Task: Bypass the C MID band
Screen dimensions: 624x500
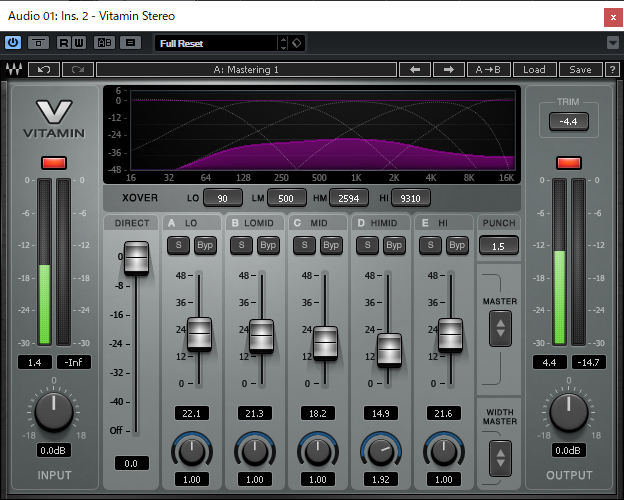Action: point(331,245)
